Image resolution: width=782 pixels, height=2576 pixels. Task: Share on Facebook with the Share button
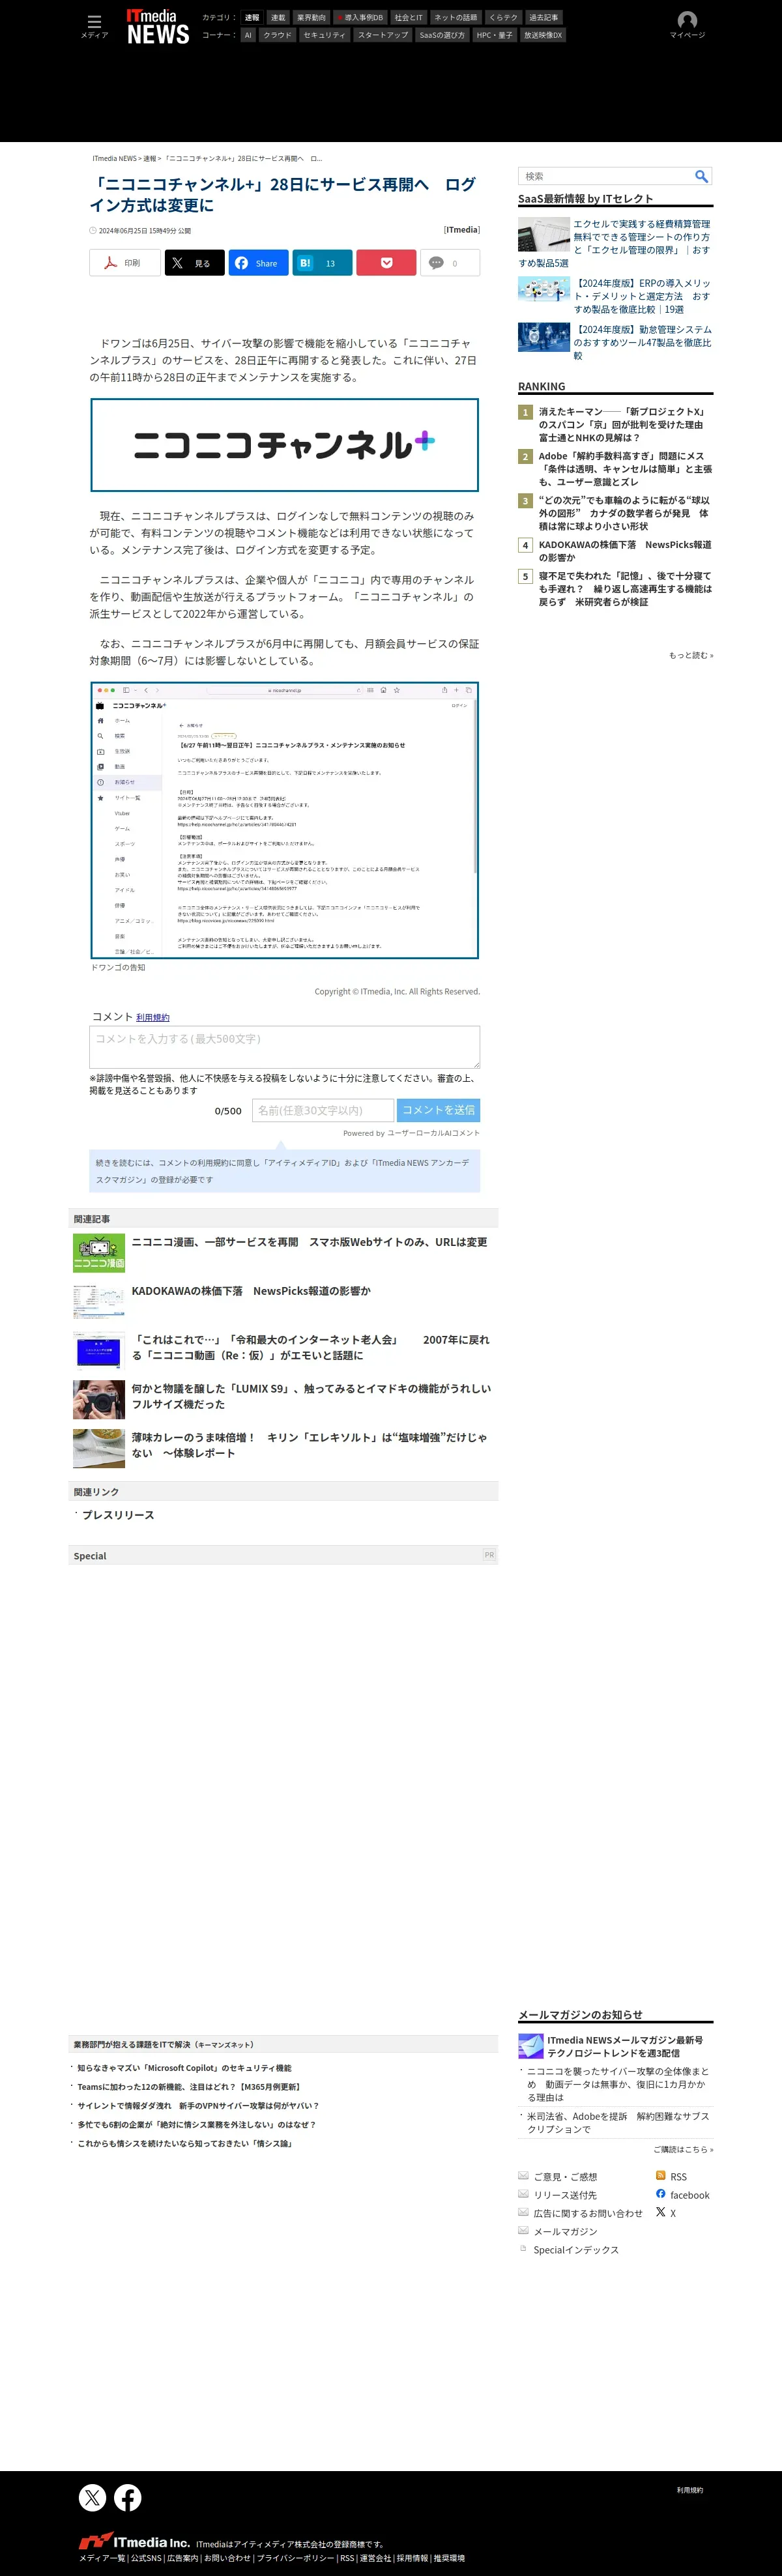(258, 263)
